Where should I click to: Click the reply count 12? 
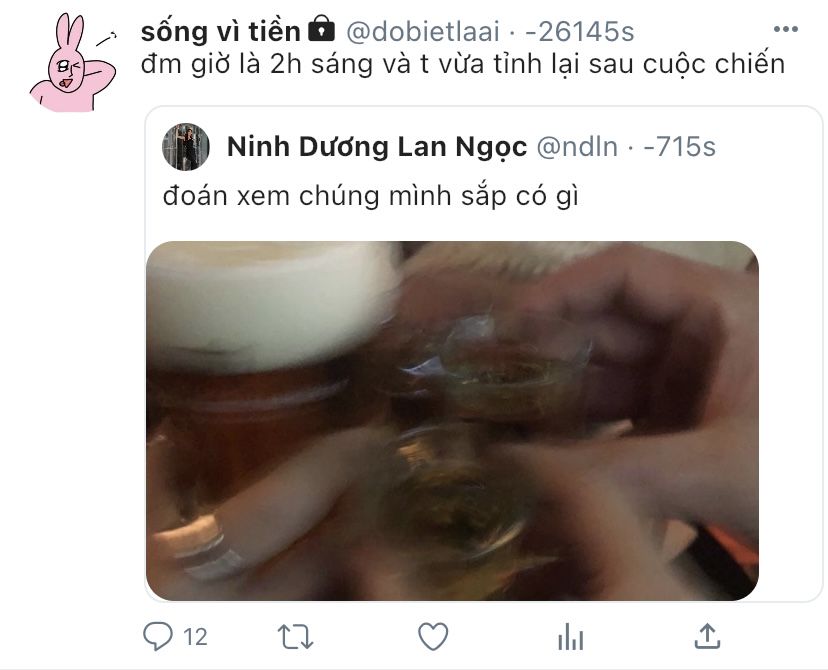tap(195, 637)
